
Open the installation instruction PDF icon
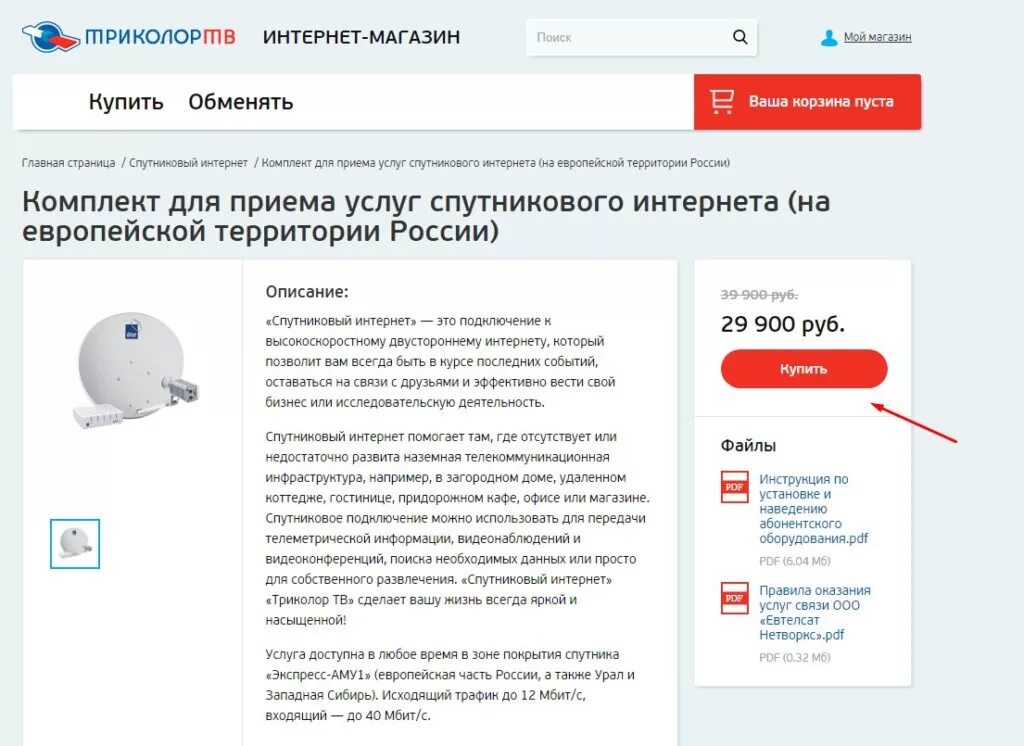pos(735,487)
